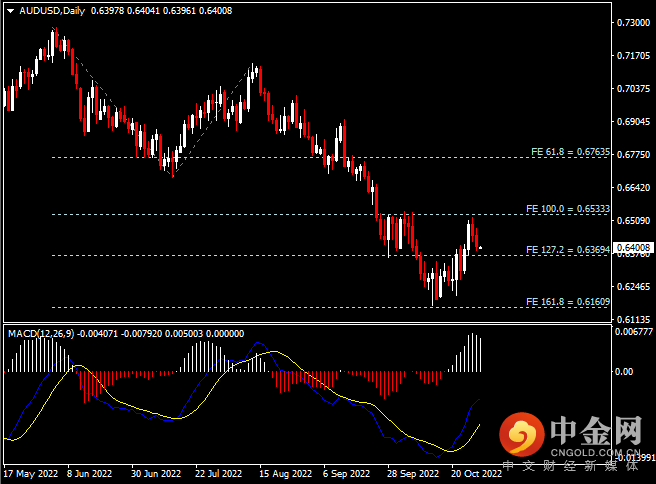
Task: Click the 0.62465 price scale value
Action: coord(633,287)
